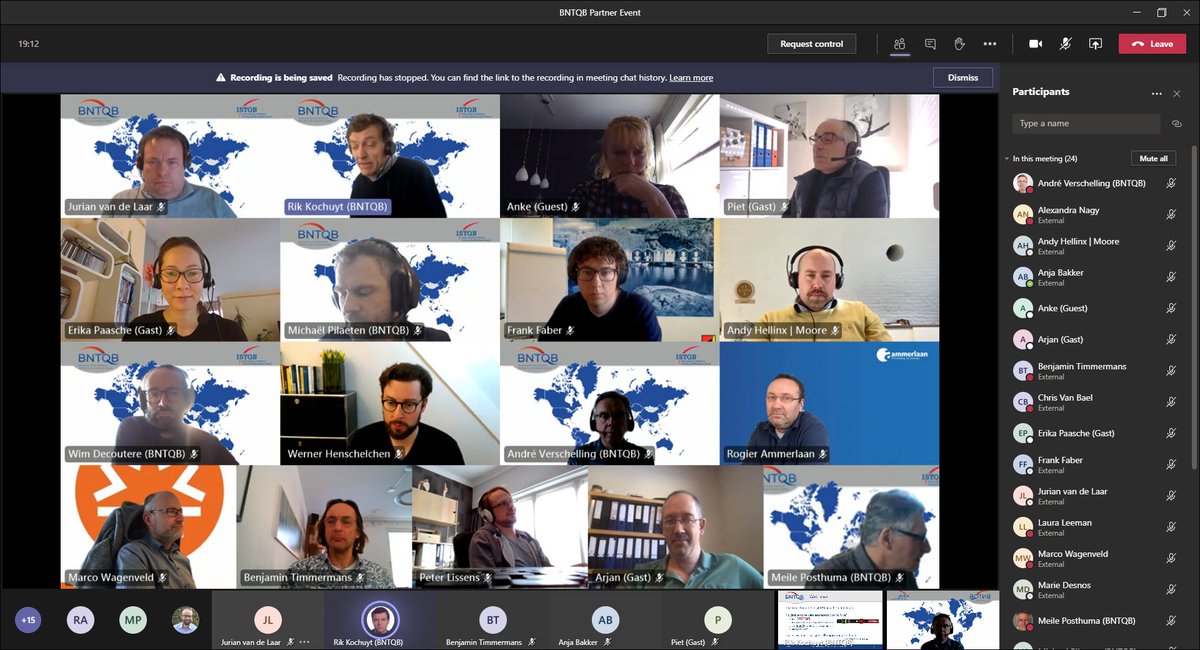This screenshot has width=1200, height=650.
Task: Click icon beside Type a name field
Action: [x=1177, y=124]
